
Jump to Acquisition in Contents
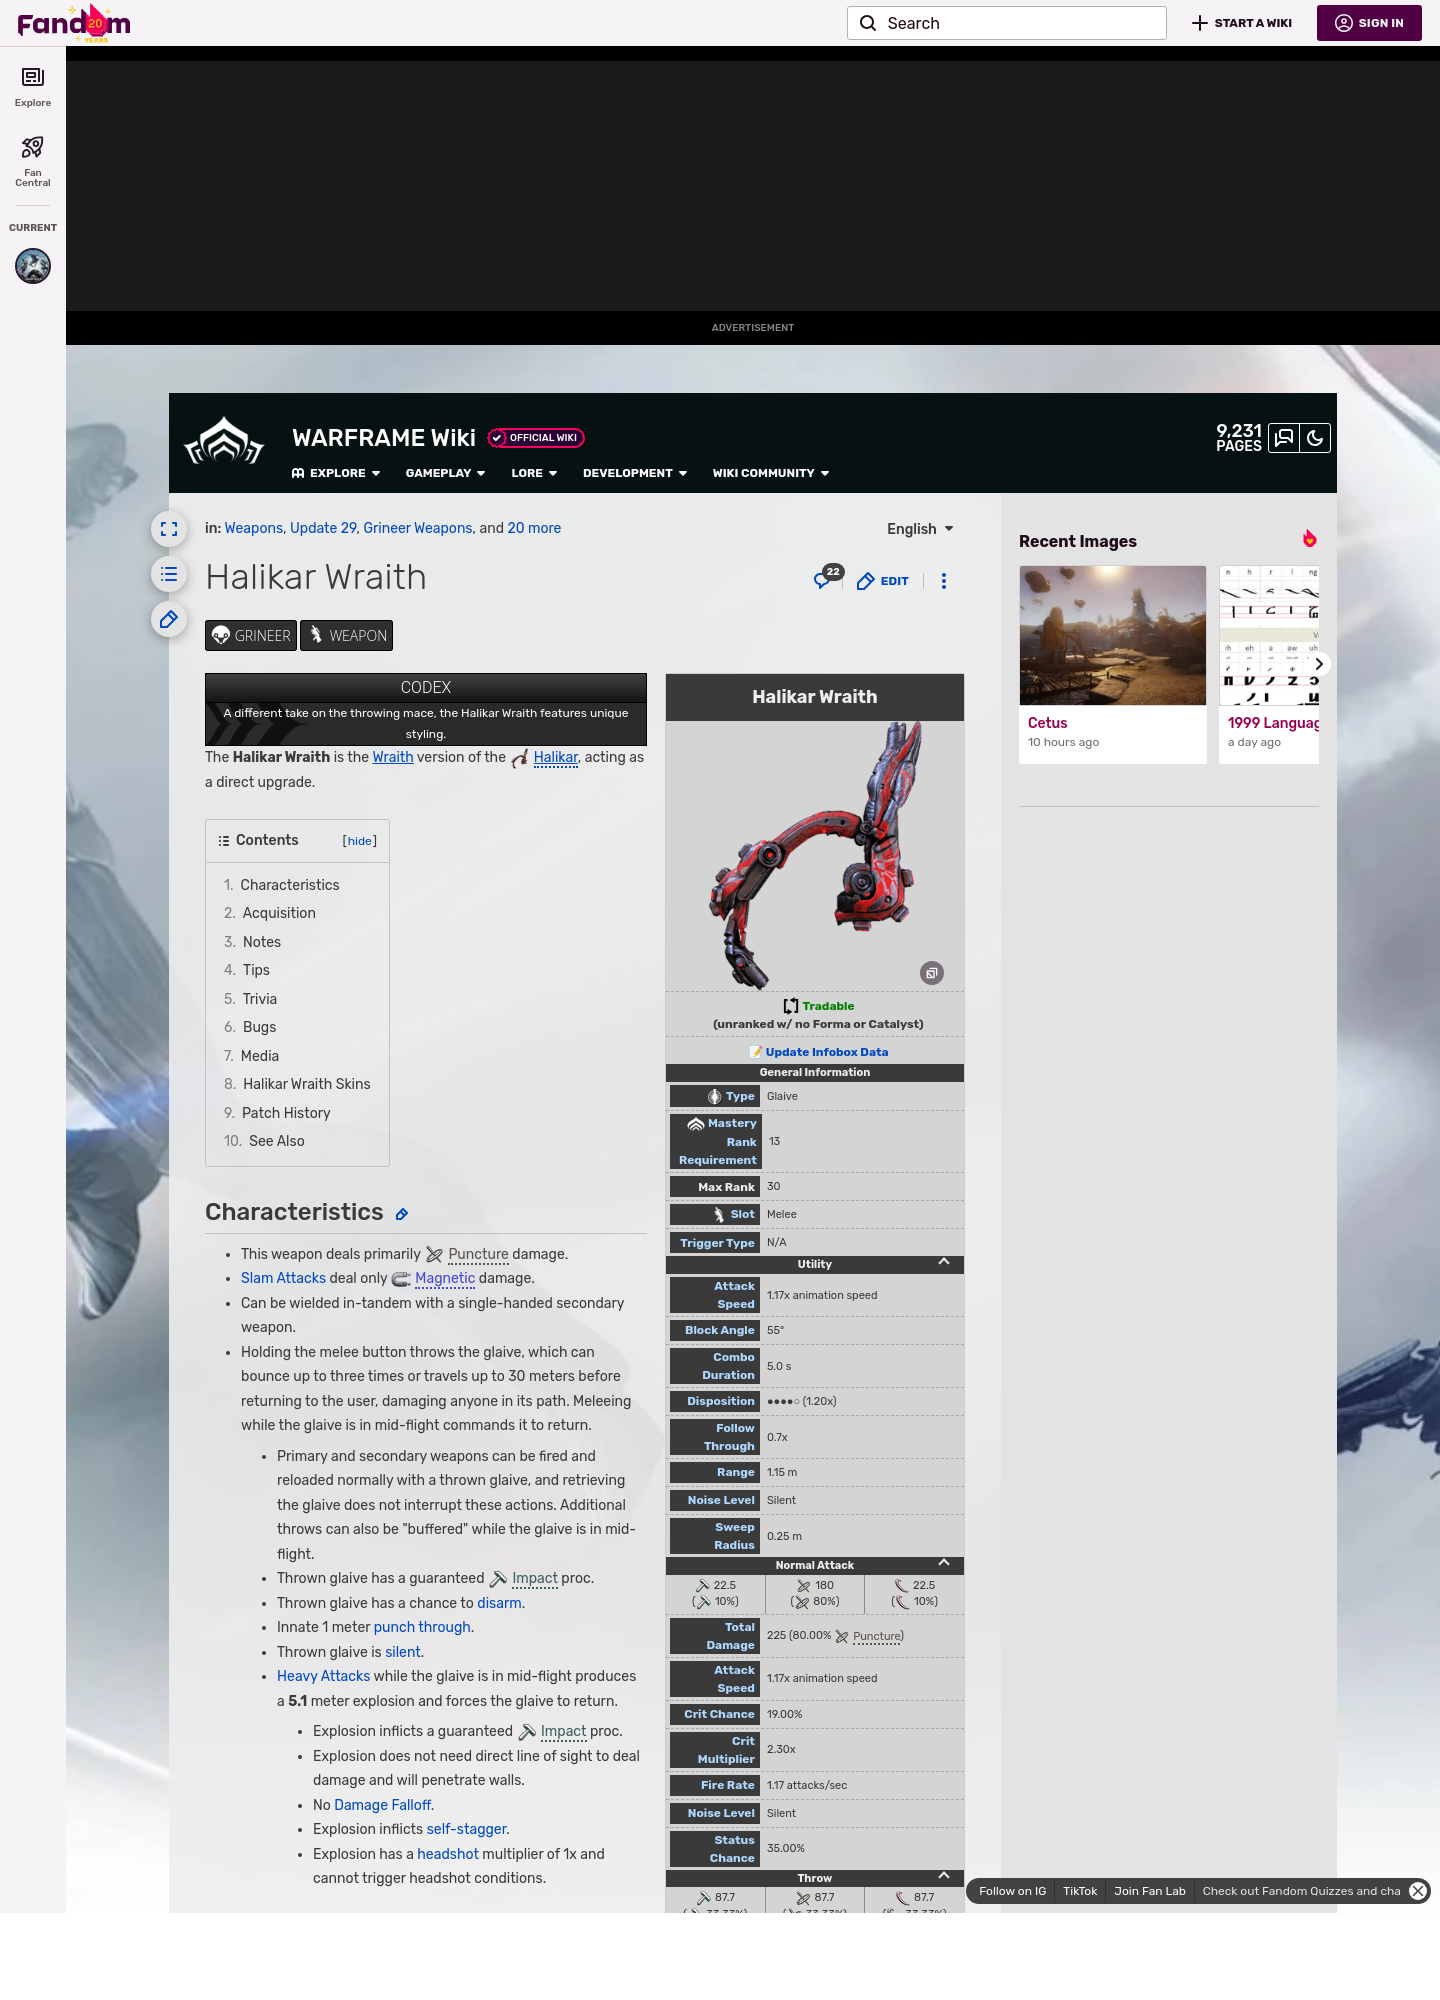pos(279,913)
